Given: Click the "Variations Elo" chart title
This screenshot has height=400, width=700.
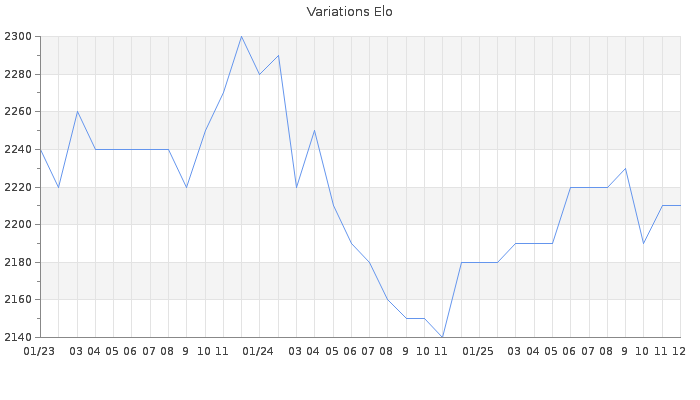Looking at the screenshot, I should pos(349,12).
